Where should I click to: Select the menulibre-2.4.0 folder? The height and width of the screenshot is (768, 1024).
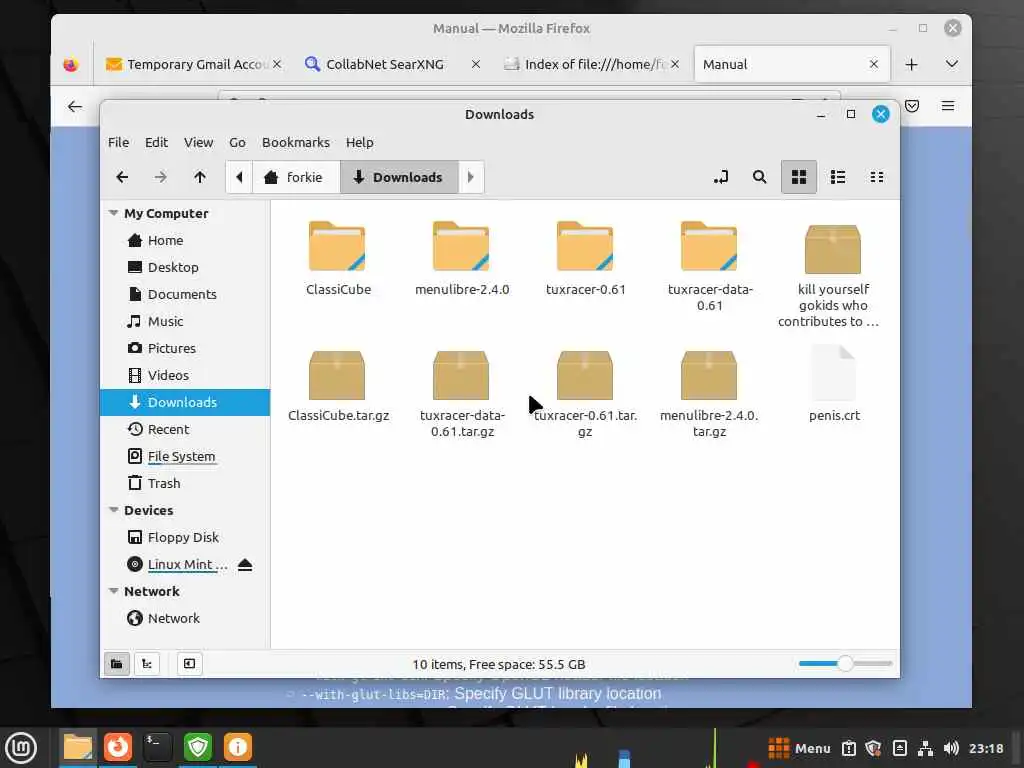click(x=462, y=259)
